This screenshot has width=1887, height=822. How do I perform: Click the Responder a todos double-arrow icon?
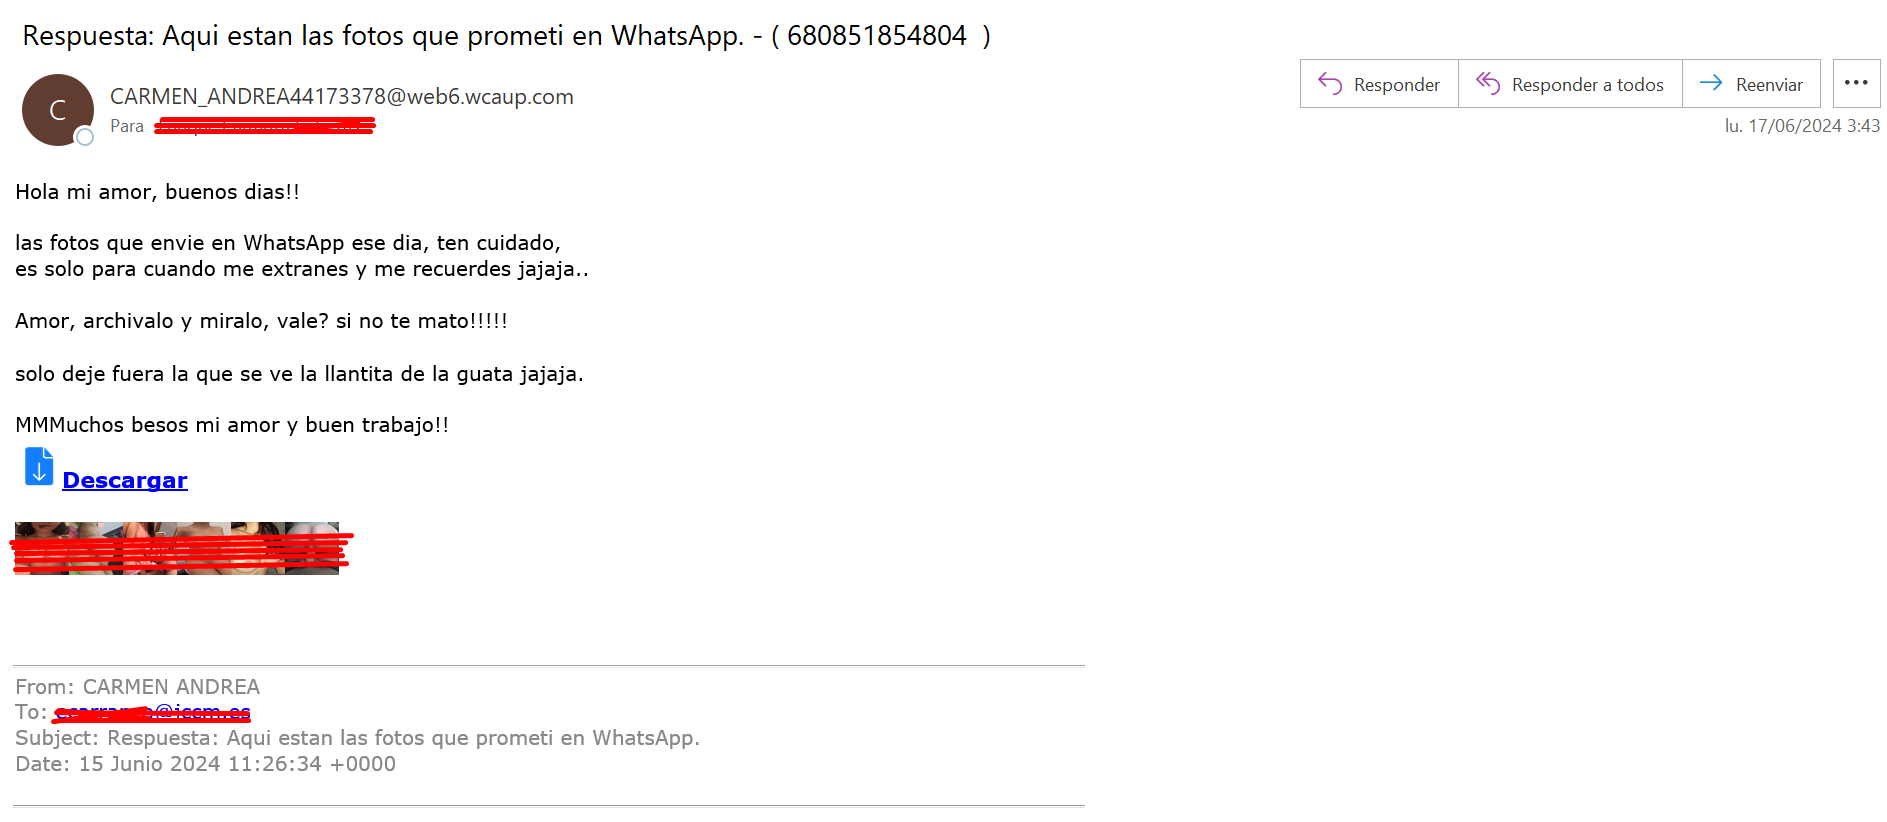[x=1488, y=83]
